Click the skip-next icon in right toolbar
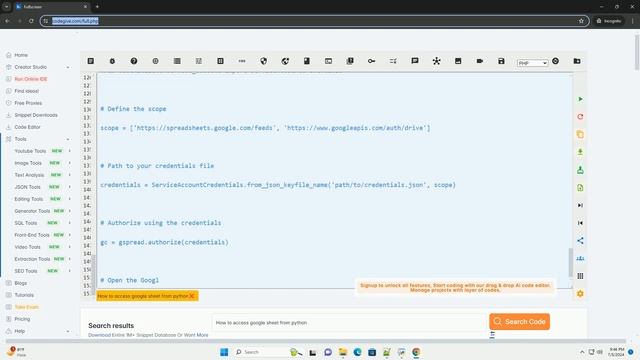Screen dimensions: 640x360 pos(580,205)
